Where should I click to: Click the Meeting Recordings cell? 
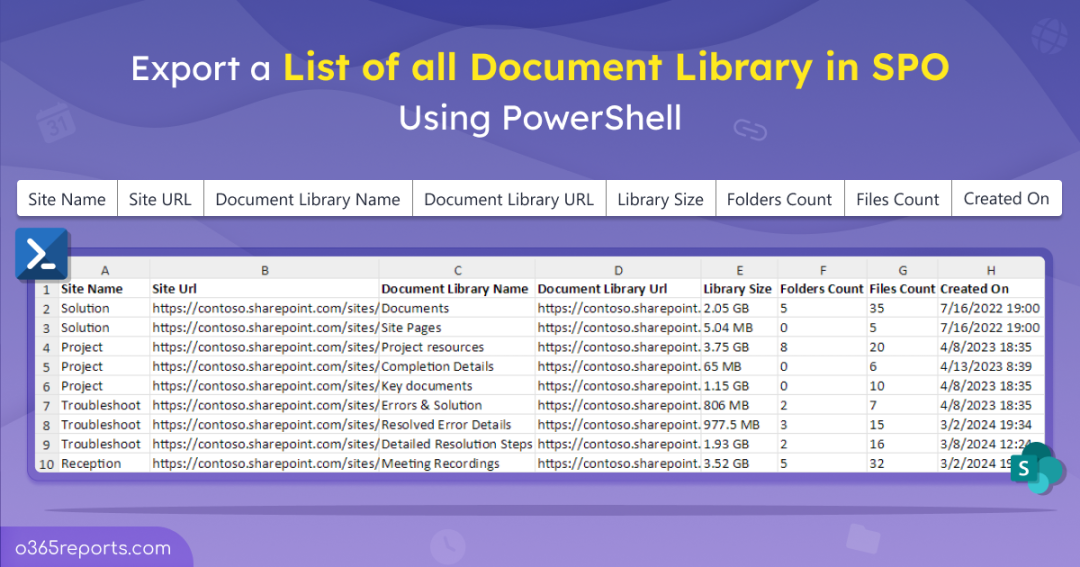click(441, 464)
